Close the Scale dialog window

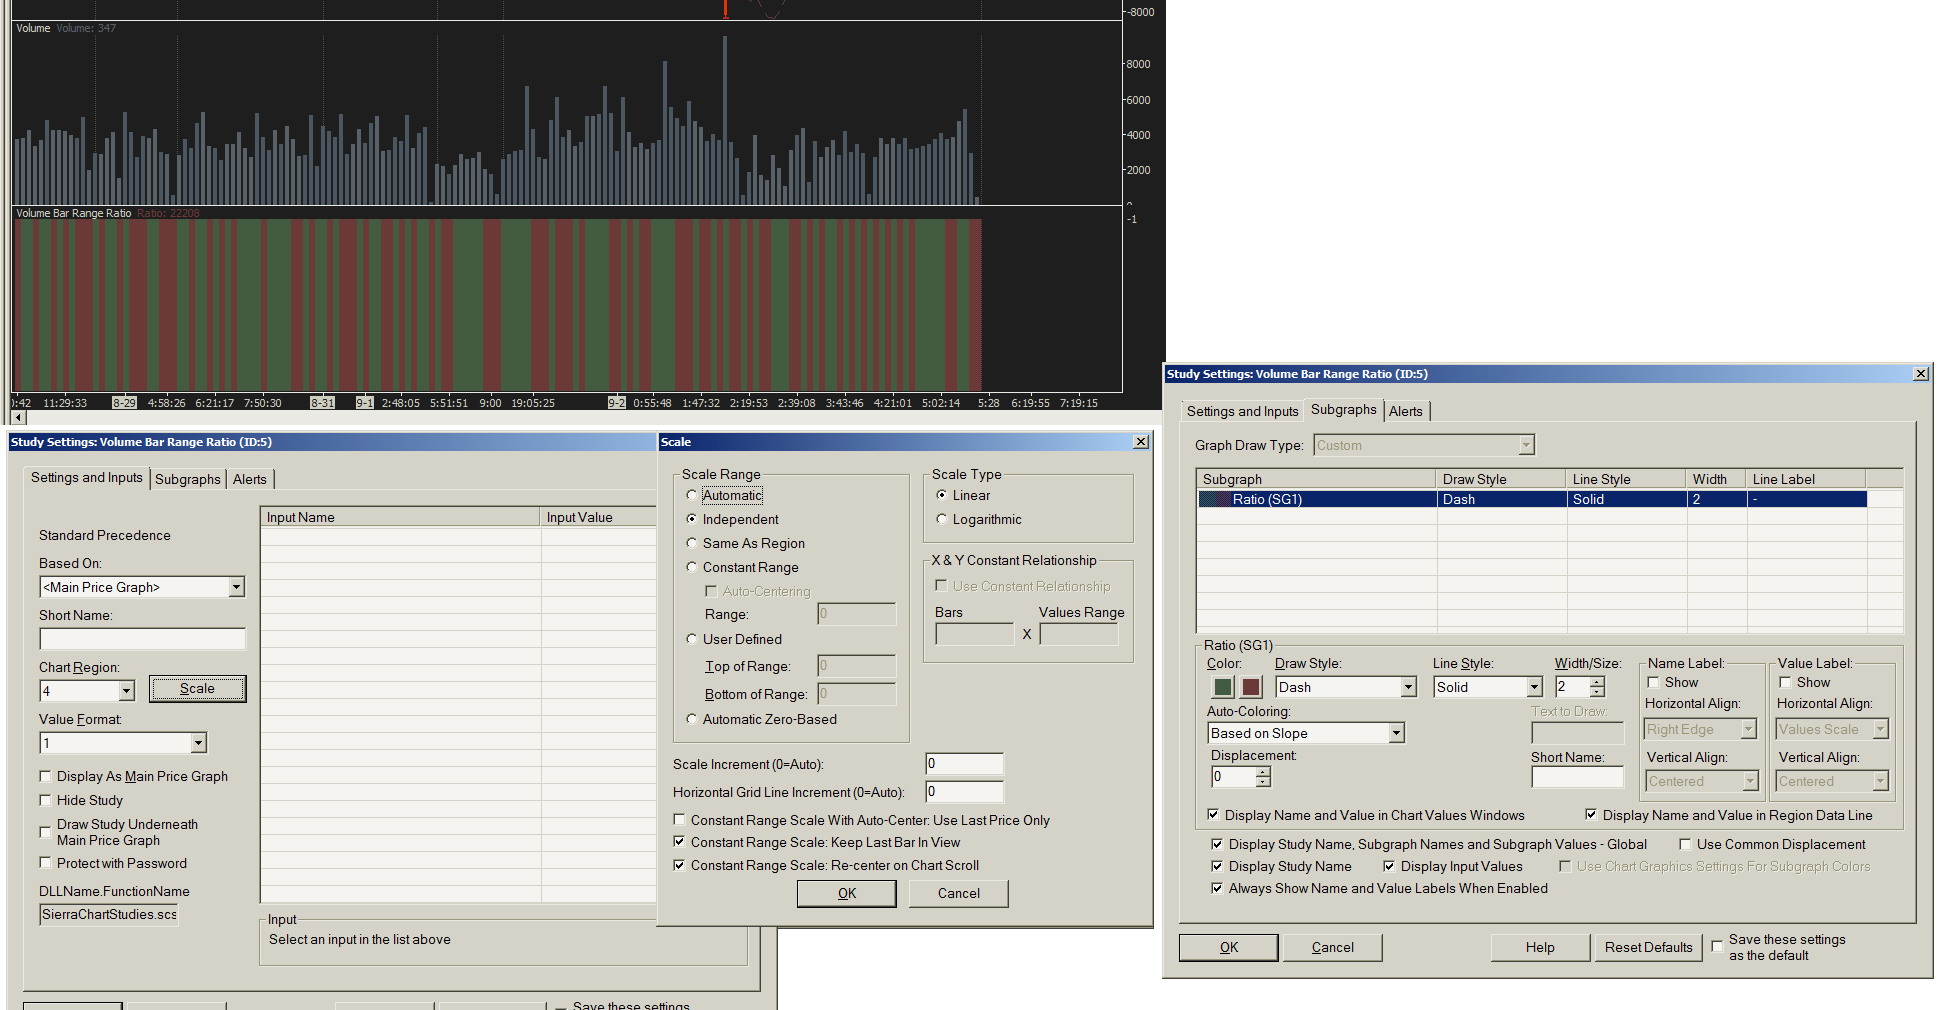pyautogui.click(x=1140, y=442)
